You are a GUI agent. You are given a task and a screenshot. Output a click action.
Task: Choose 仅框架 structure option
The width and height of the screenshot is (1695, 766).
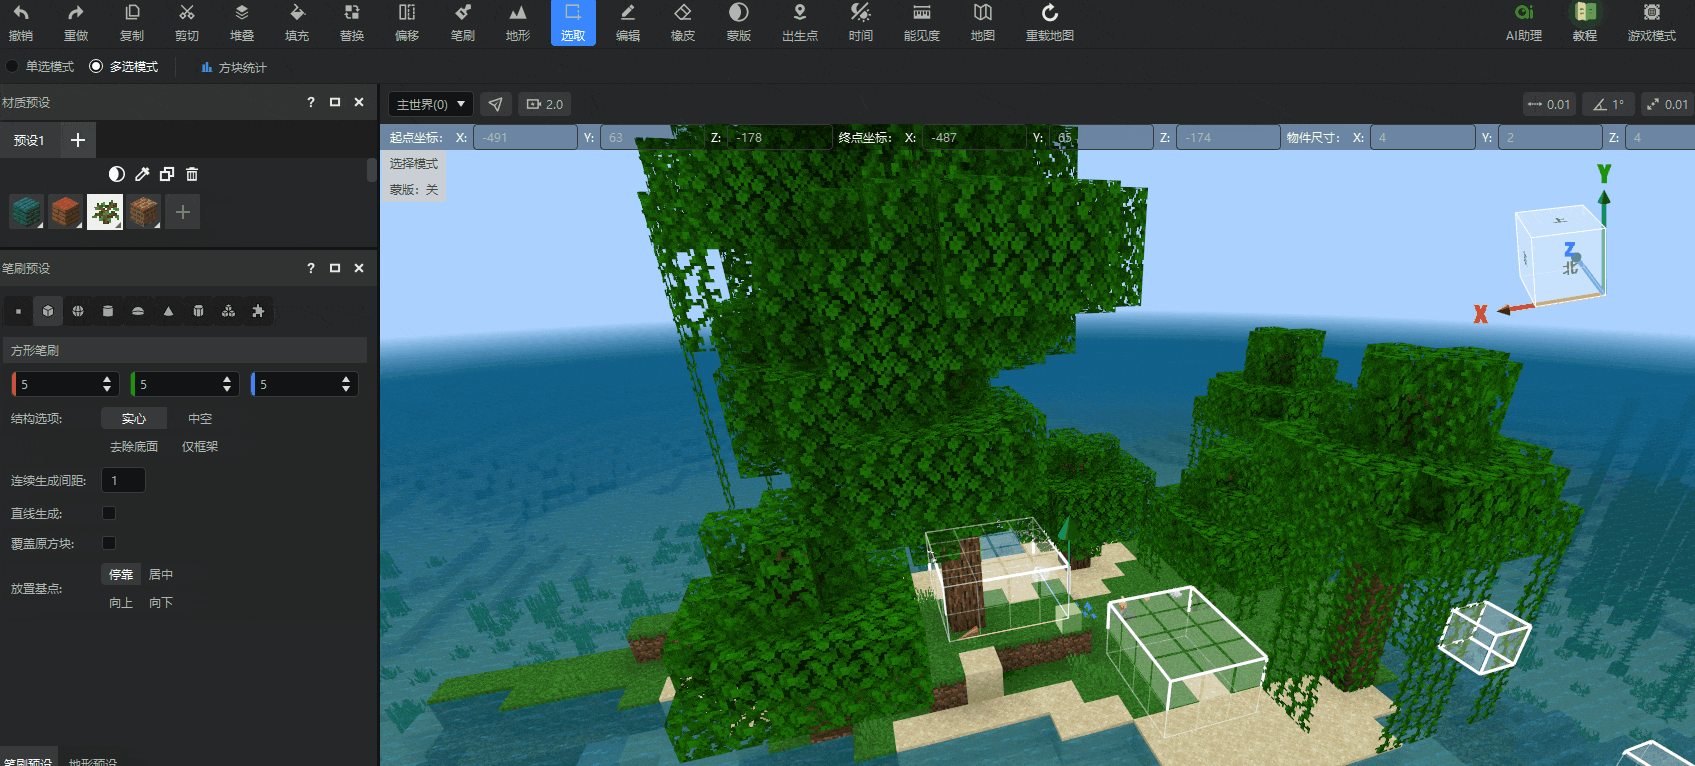[x=200, y=446]
